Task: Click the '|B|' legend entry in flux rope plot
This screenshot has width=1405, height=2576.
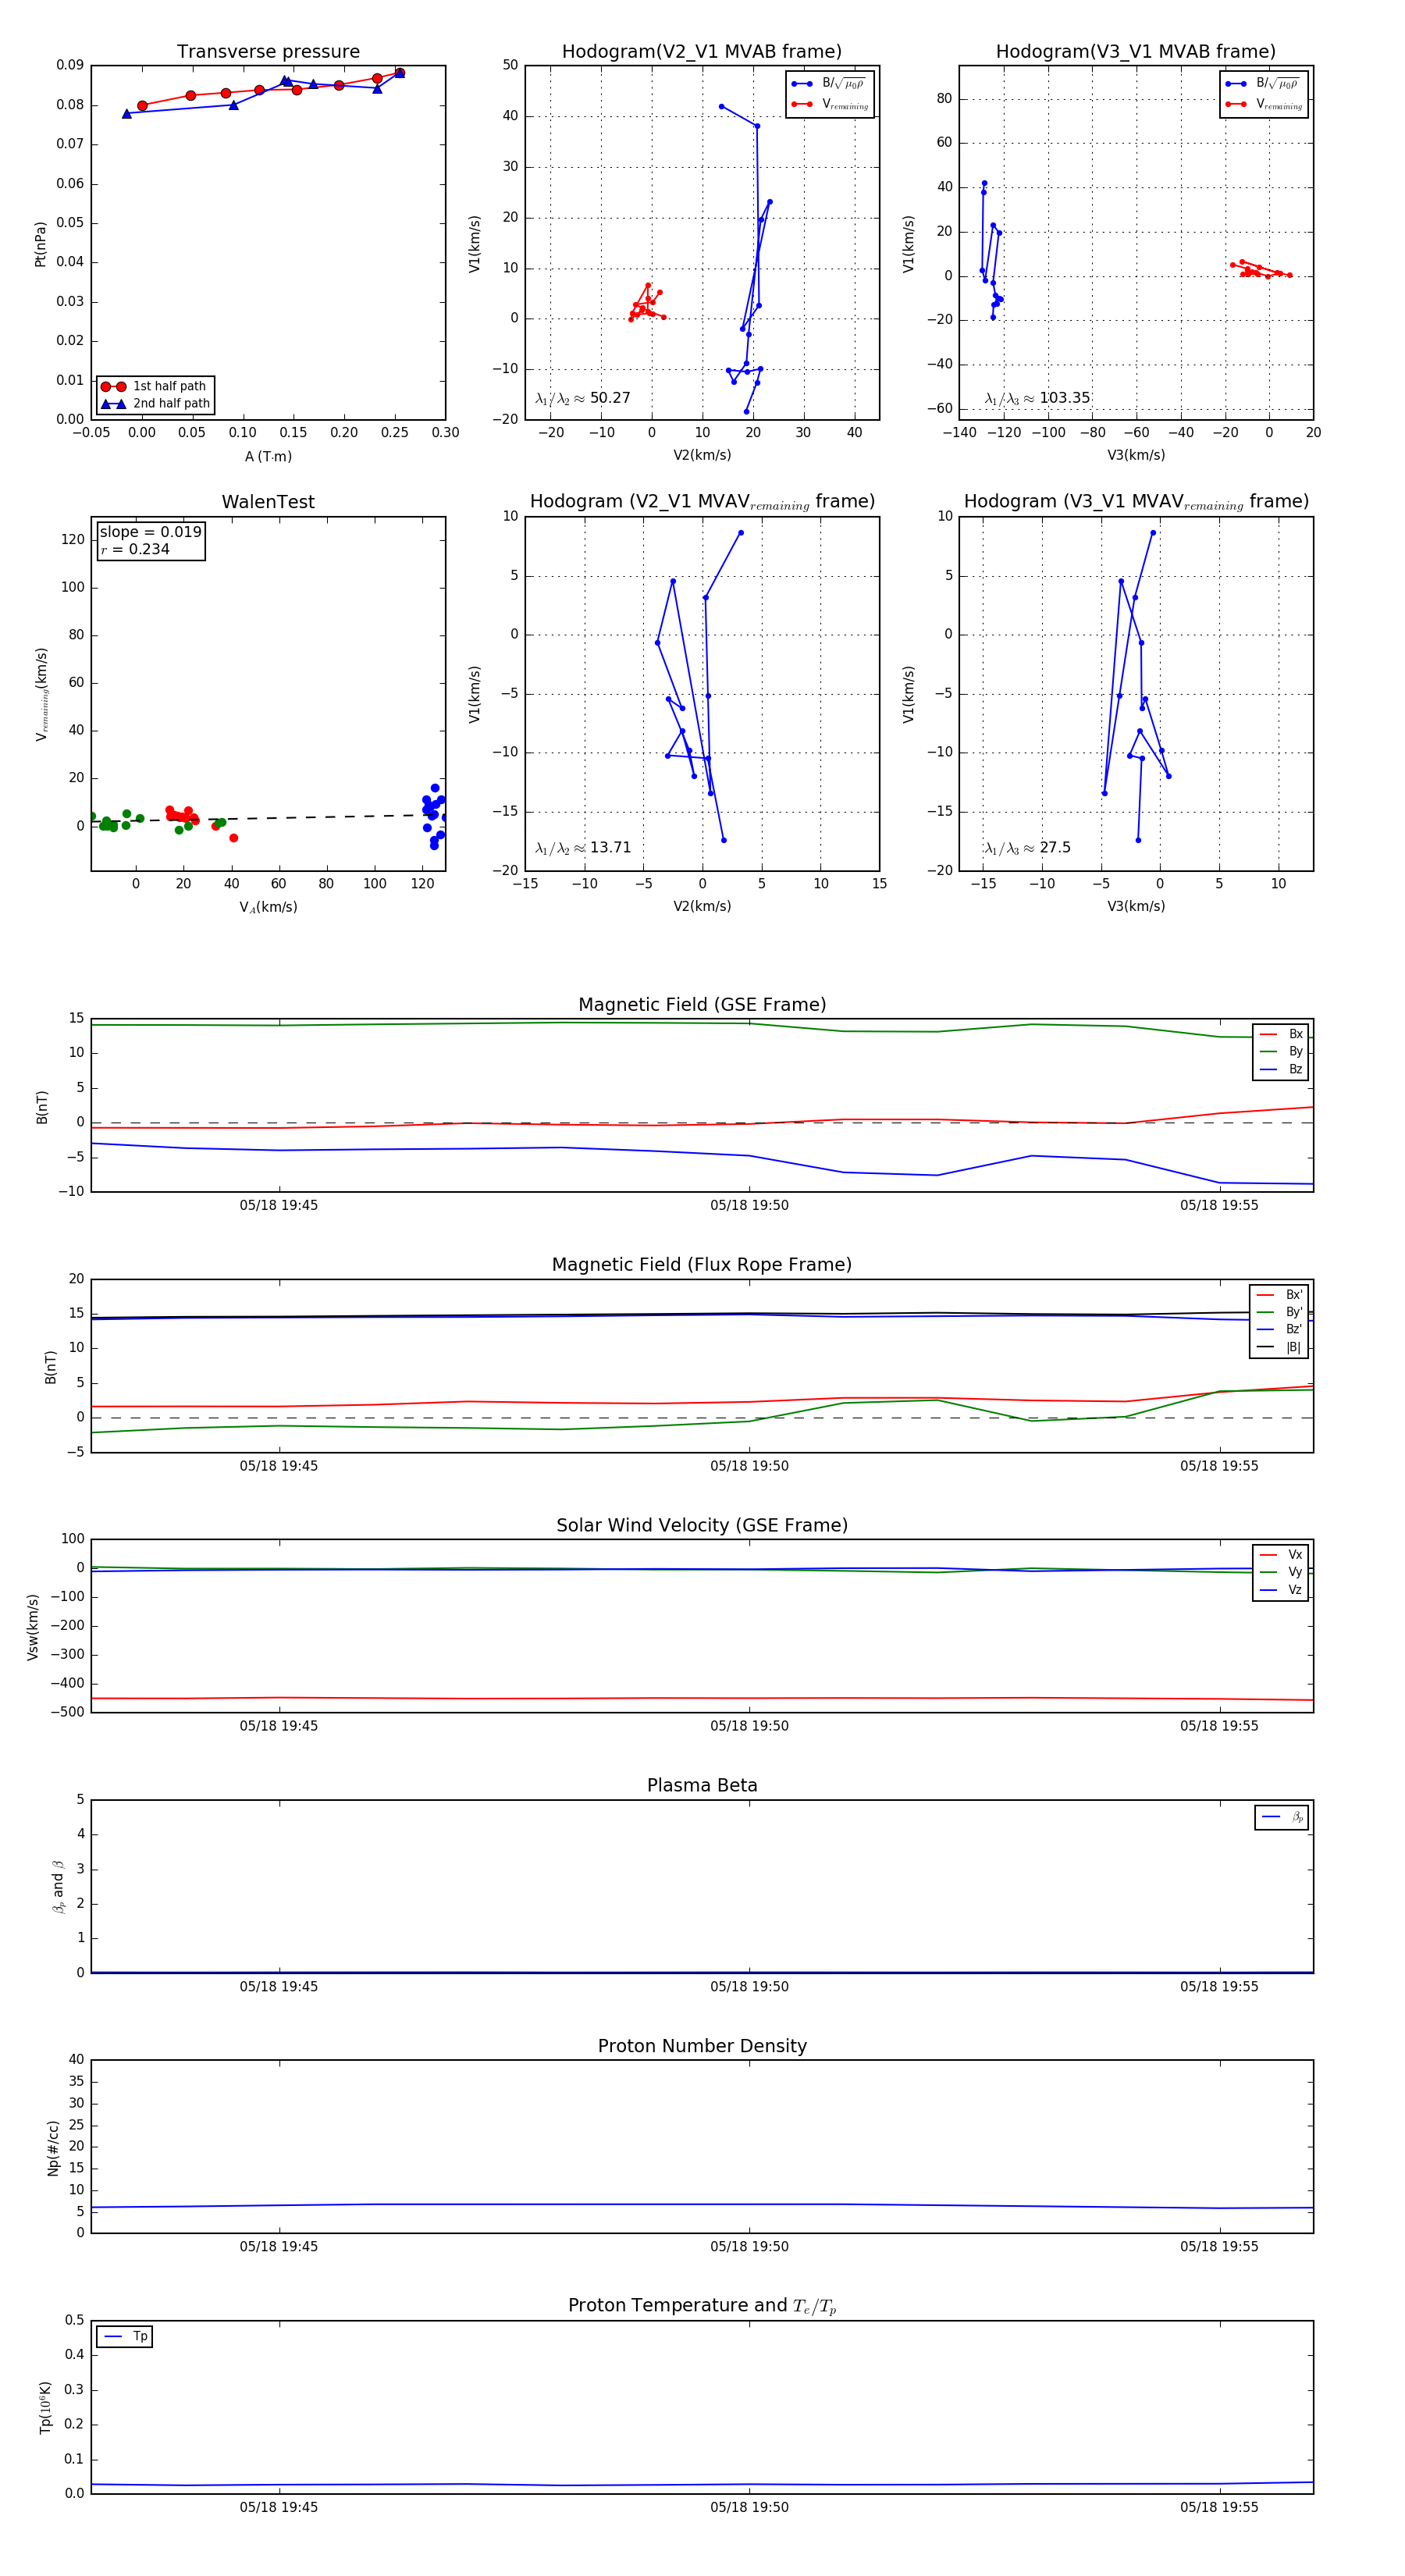Action: (1279, 1347)
